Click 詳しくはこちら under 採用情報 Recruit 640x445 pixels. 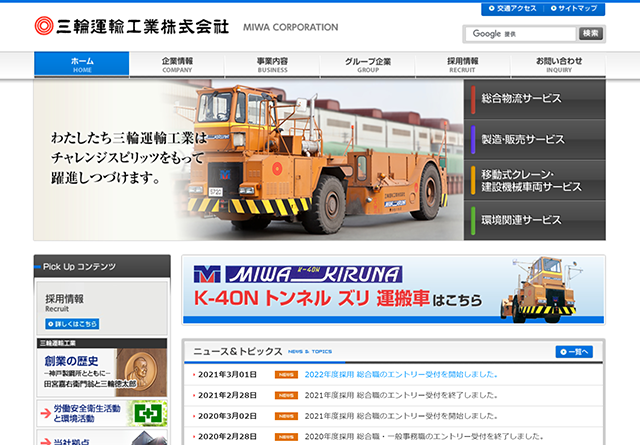(x=72, y=324)
